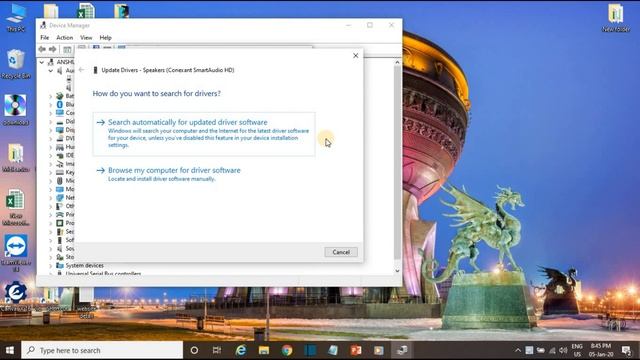Image resolution: width=640 pixels, height=360 pixels.
Task: Select the IDE controllers icon in tree
Action: point(60,155)
